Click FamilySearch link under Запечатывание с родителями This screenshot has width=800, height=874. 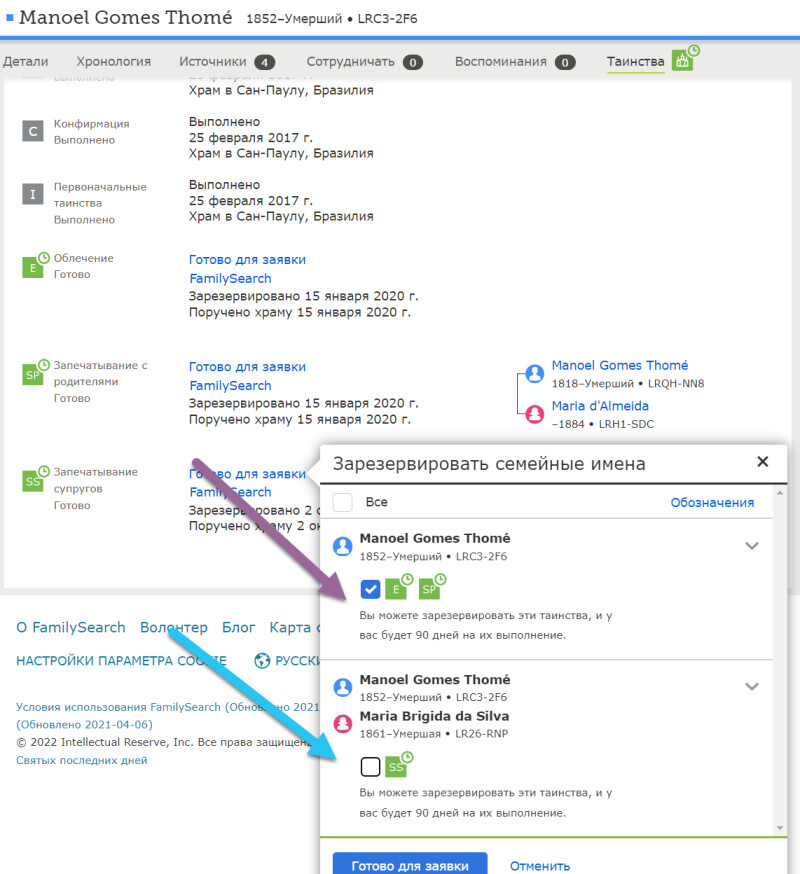click(230, 385)
